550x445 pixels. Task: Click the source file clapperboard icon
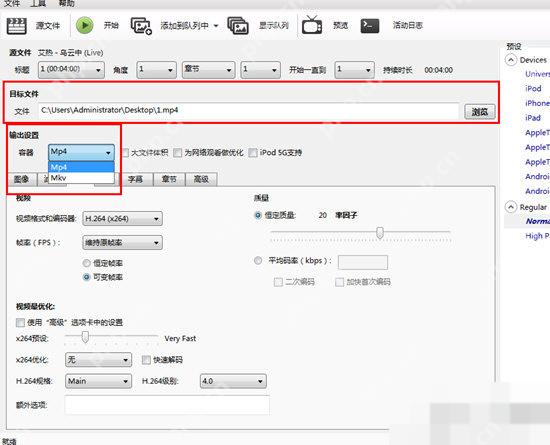(16, 26)
